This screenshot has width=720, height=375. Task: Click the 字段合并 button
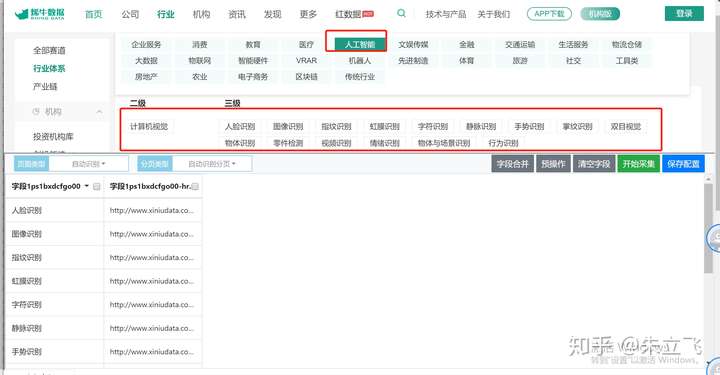[512, 164]
